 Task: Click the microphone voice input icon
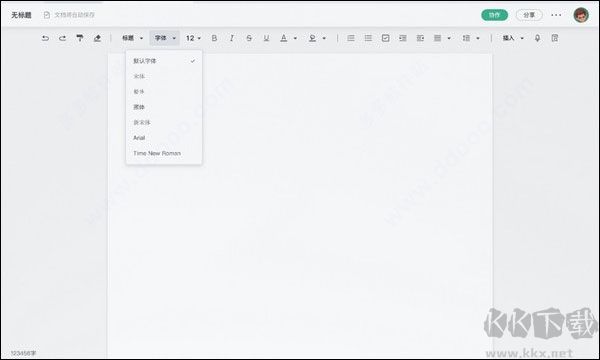point(537,38)
